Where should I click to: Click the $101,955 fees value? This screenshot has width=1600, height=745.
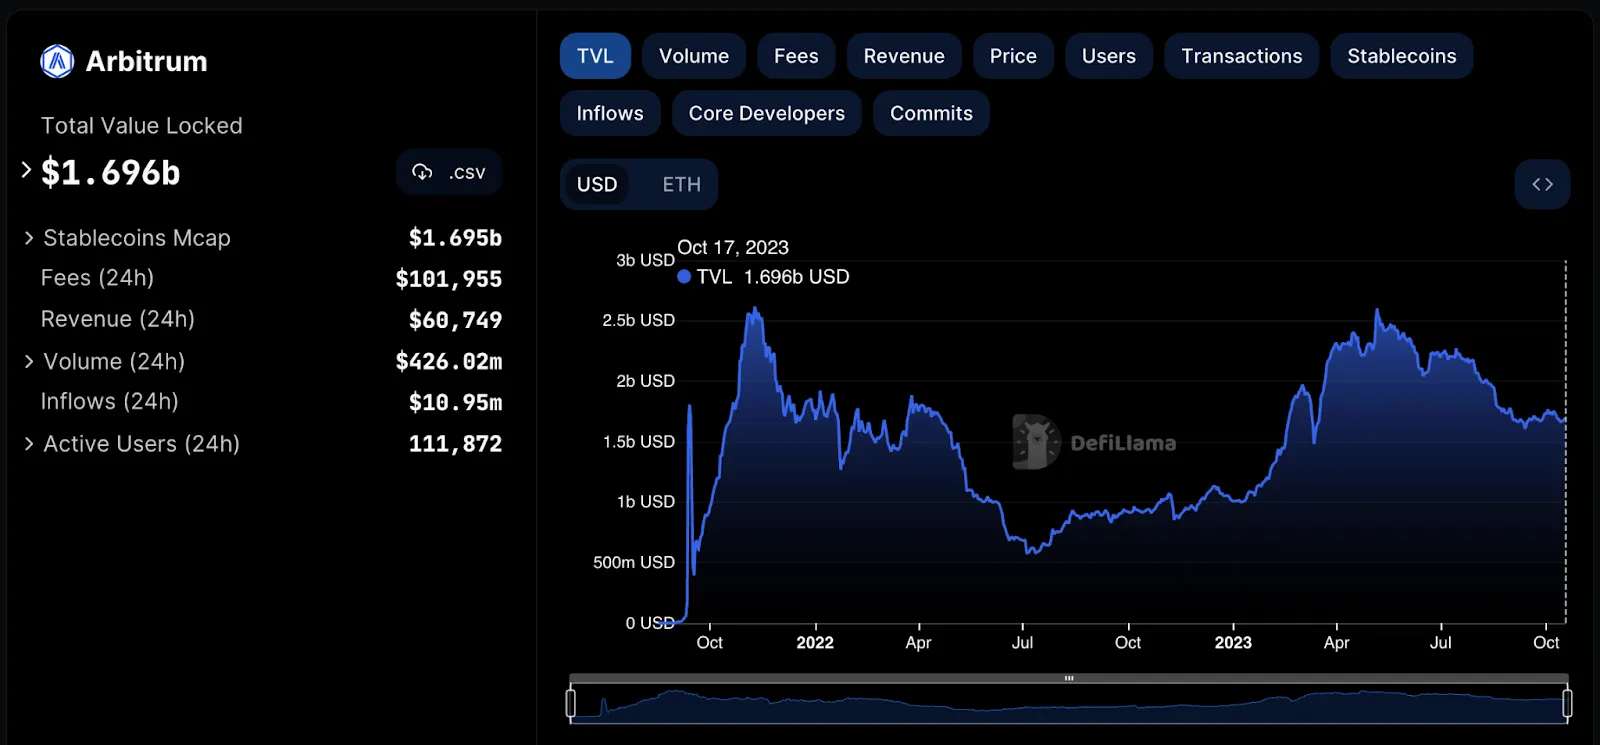tap(449, 279)
